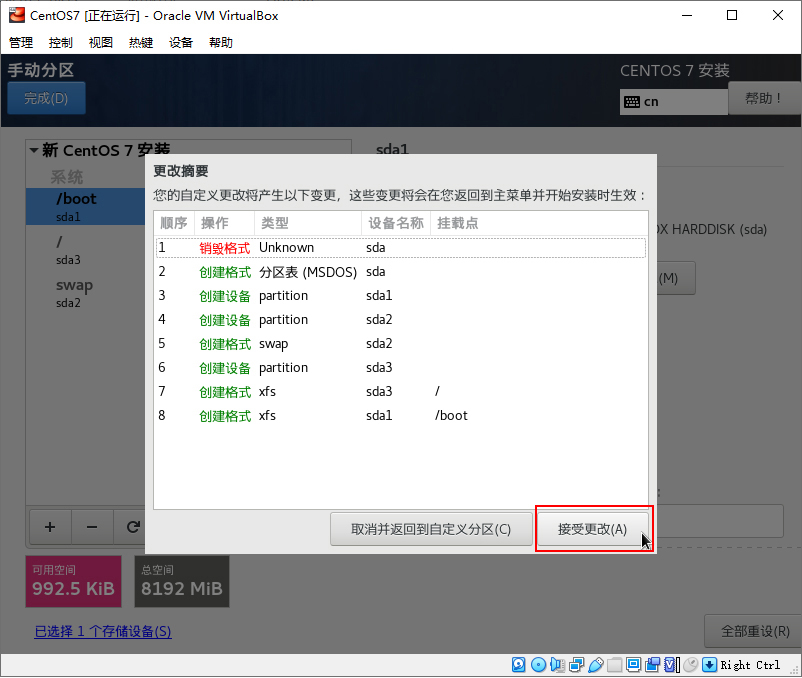Click the optical disc icon in VirtualBox status bar
The height and width of the screenshot is (678, 802).
(538, 664)
